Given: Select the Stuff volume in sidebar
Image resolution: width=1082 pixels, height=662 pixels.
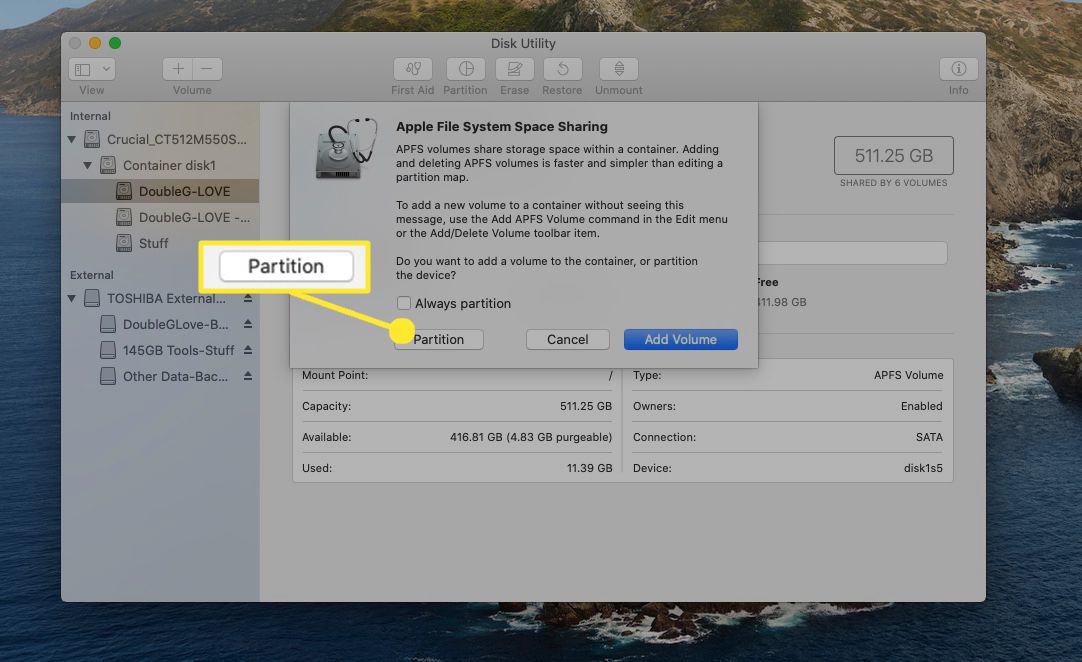Looking at the screenshot, I should 153,243.
